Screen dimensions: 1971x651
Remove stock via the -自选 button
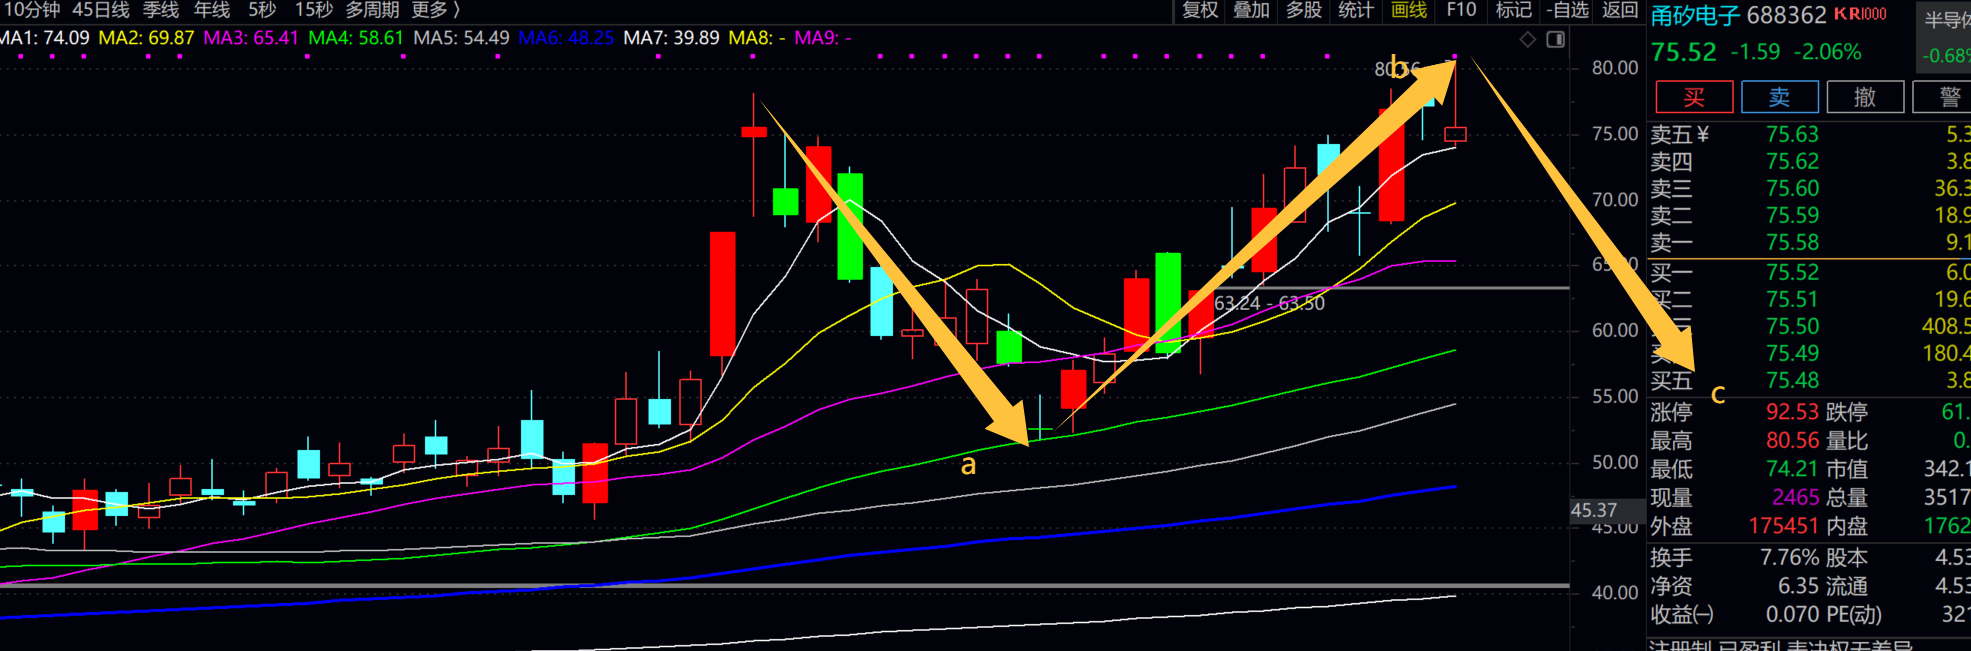click(x=1567, y=10)
